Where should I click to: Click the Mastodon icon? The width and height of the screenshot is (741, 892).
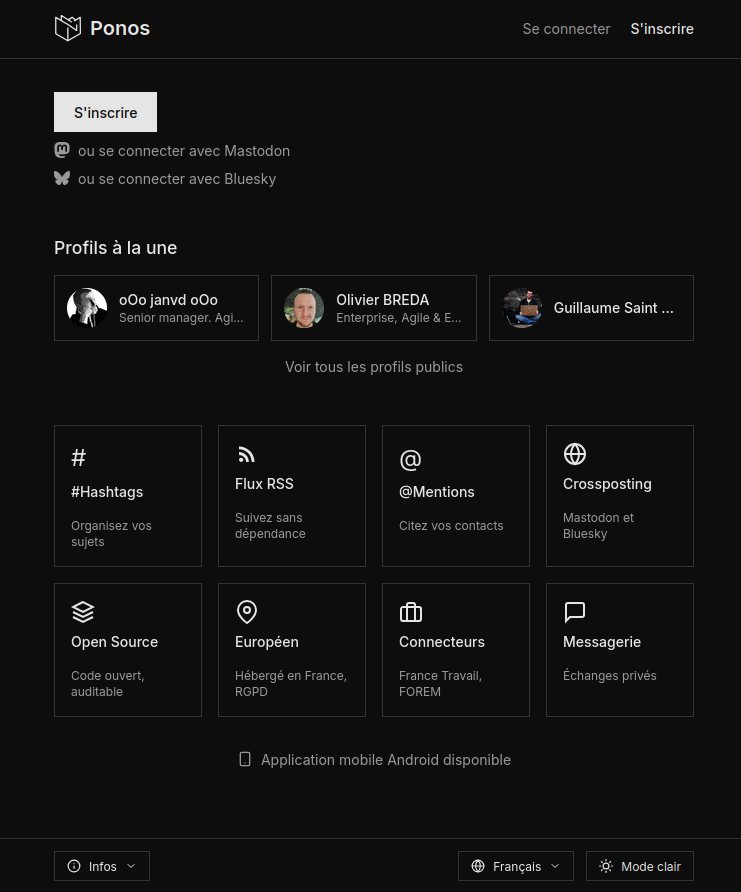pyautogui.click(x=62, y=151)
